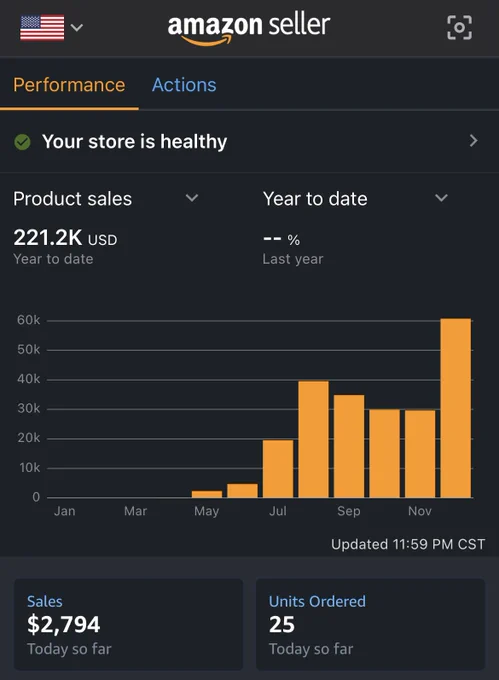Select the tallest December sales bar

pyautogui.click(x=456, y=408)
